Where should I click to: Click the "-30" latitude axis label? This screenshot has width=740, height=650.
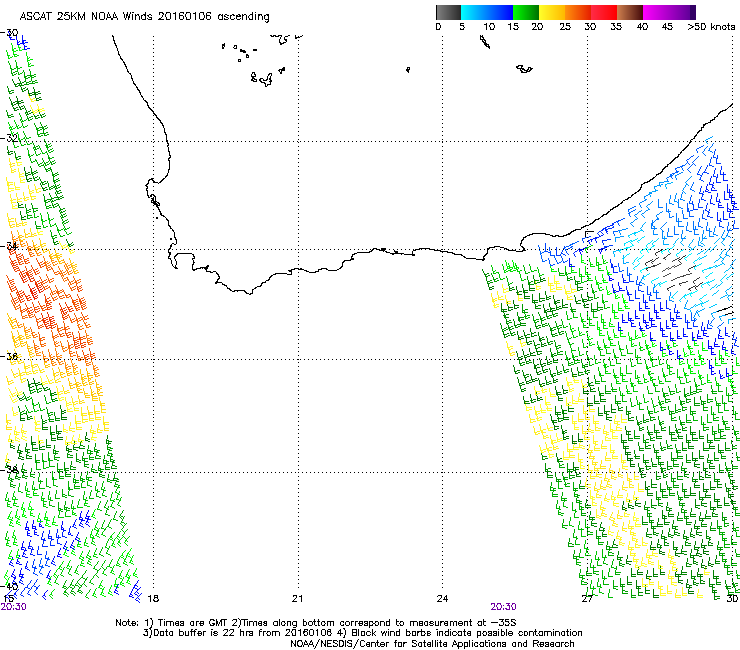tap(9, 33)
